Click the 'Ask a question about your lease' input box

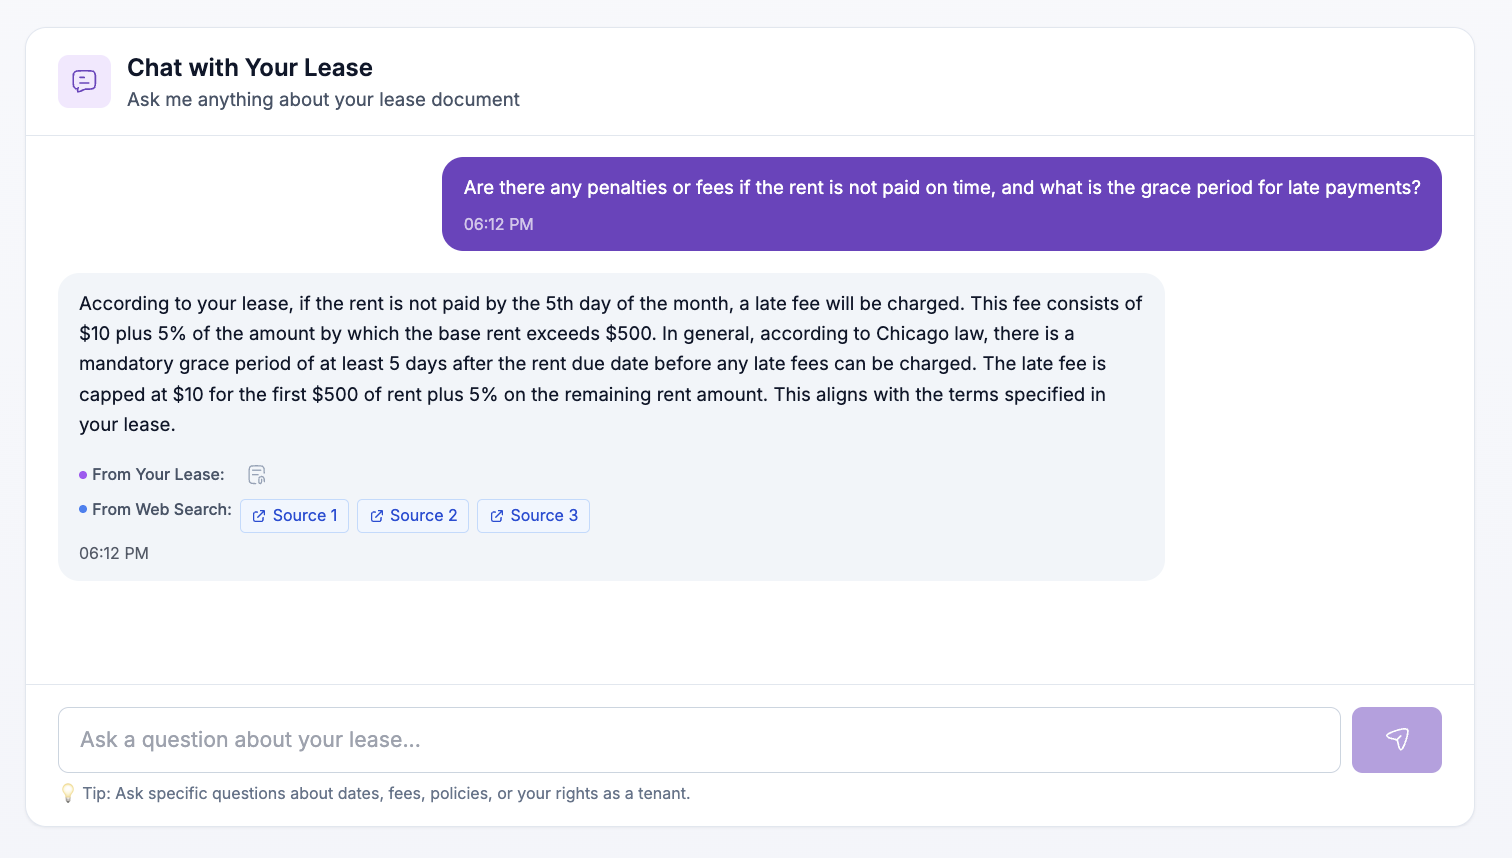point(700,739)
